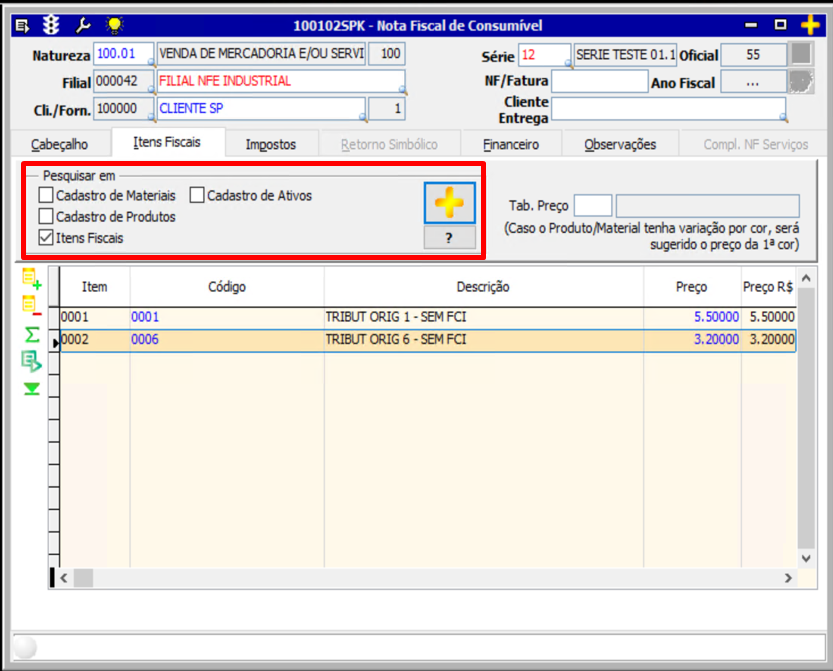Viewport: 833px width, 671px height.
Task: Open the Observações tab
Action: [x=620, y=144]
